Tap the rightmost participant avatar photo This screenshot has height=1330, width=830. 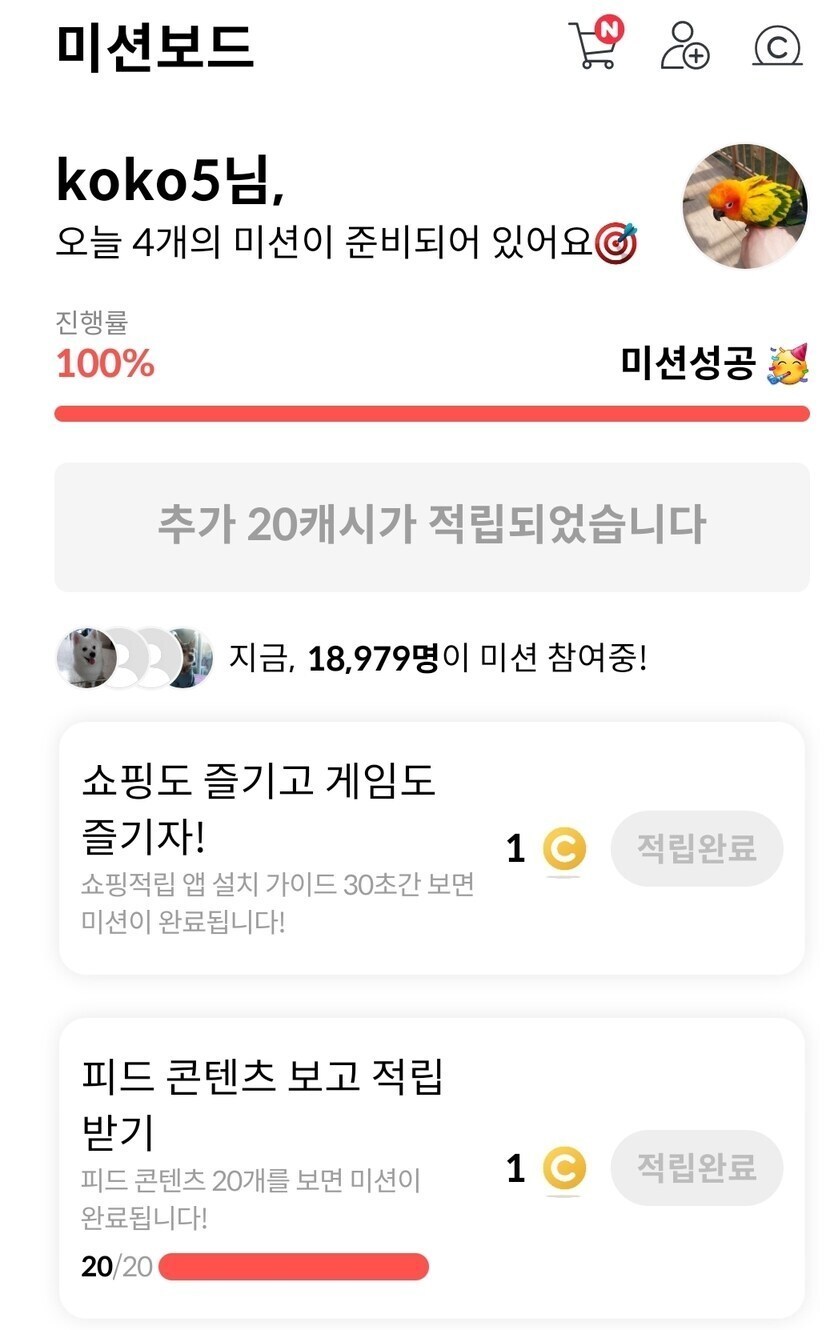(191, 658)
